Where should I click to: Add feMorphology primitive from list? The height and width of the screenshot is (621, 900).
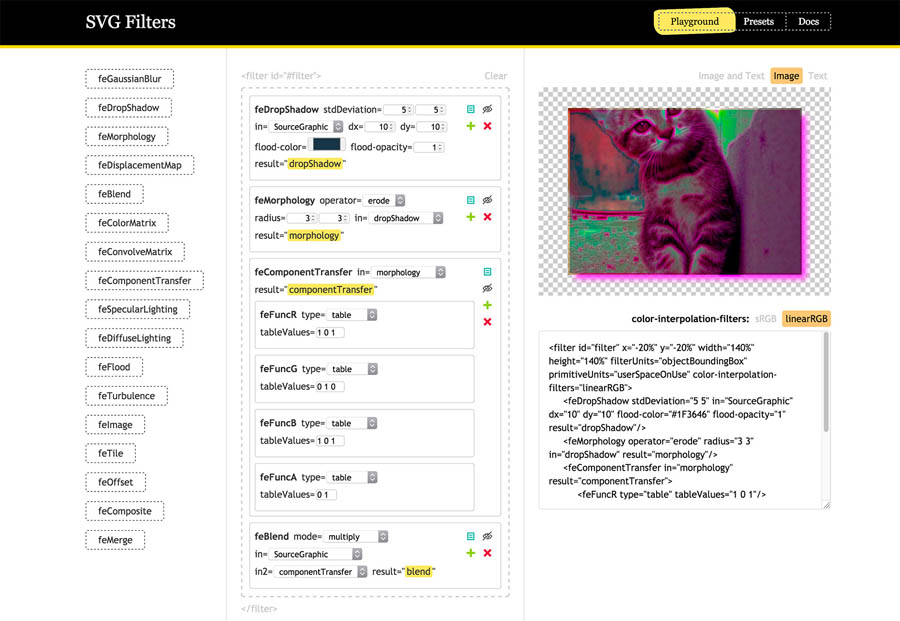(127, 136)
